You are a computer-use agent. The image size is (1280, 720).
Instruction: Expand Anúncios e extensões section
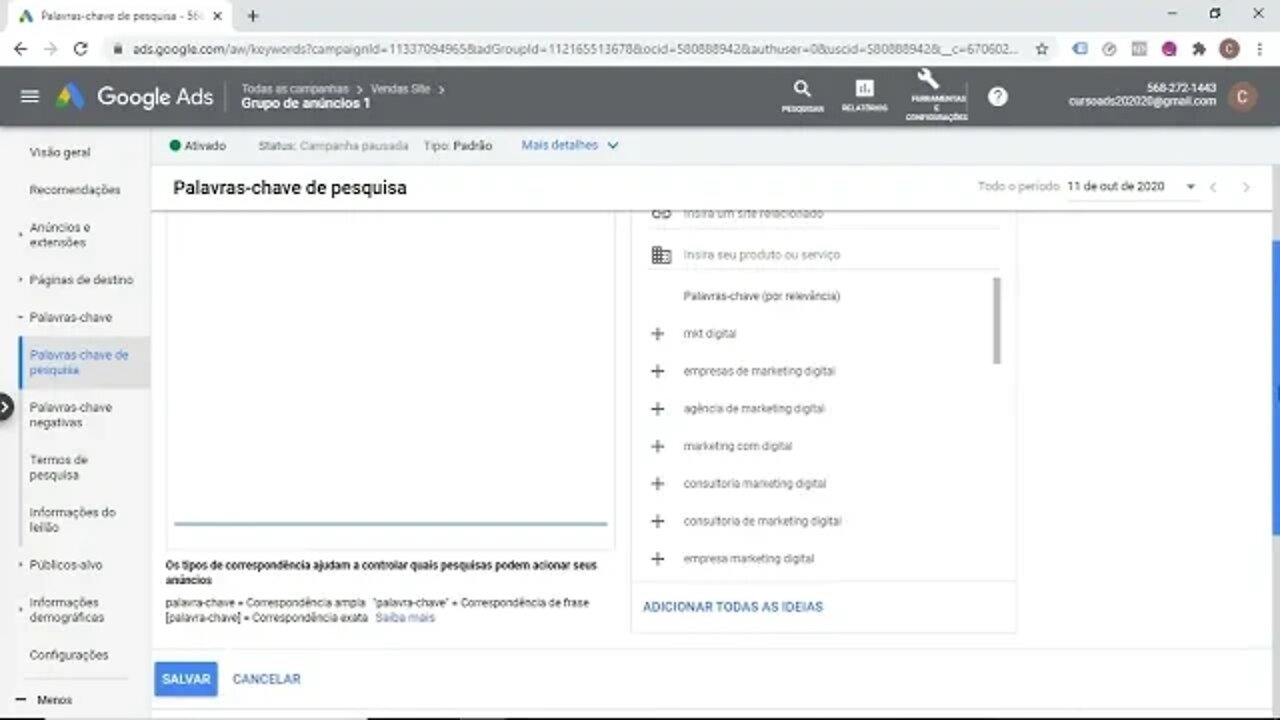[x=21, y=235]
